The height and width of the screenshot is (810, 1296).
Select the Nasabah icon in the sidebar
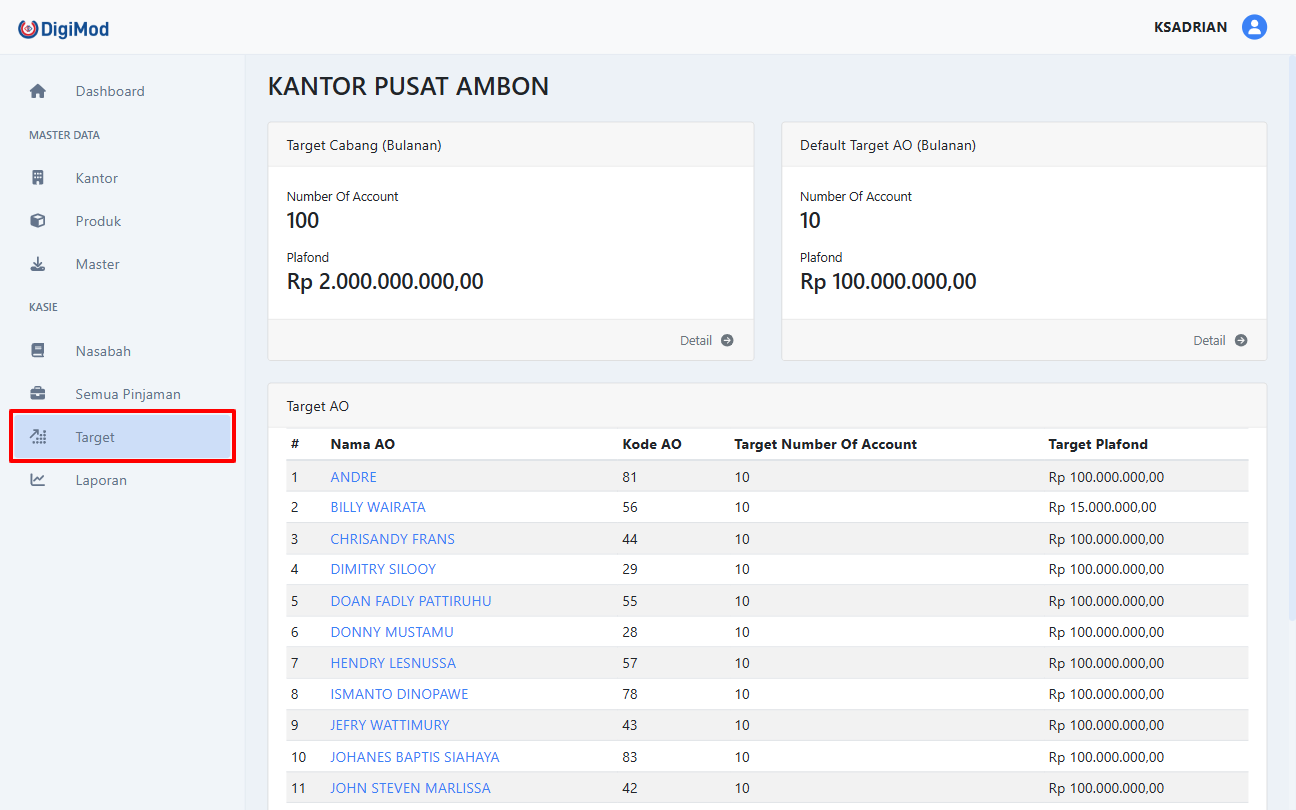37,350
